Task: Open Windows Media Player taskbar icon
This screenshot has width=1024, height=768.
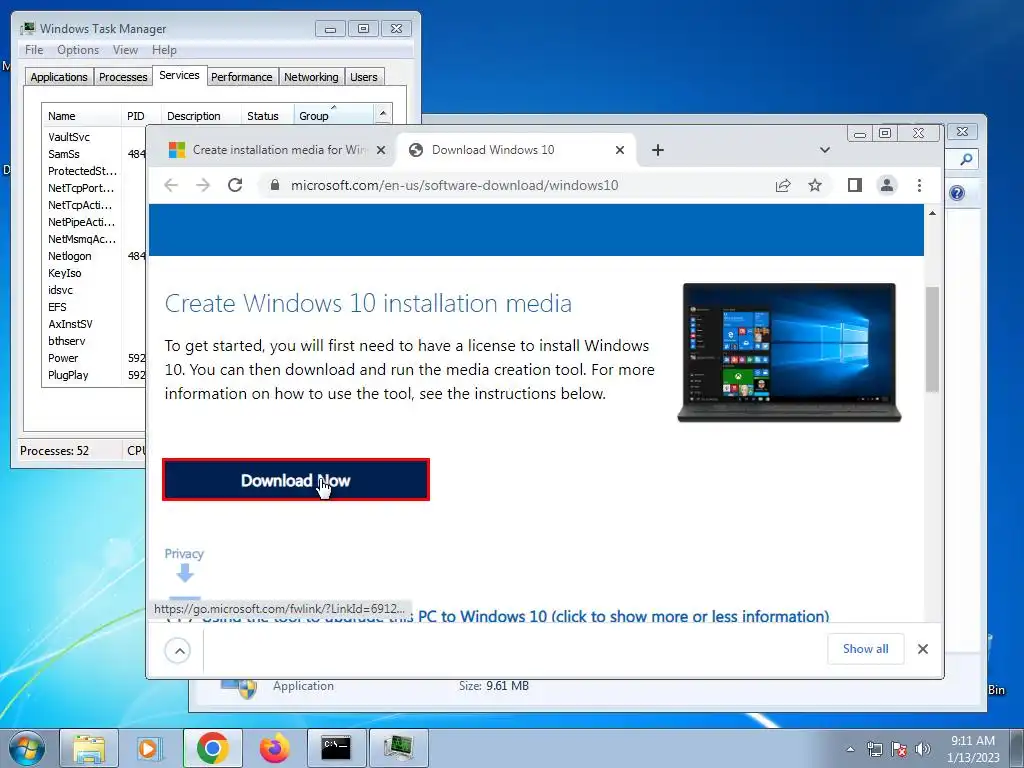Action: pyautogui.click(x=149, y=748)
